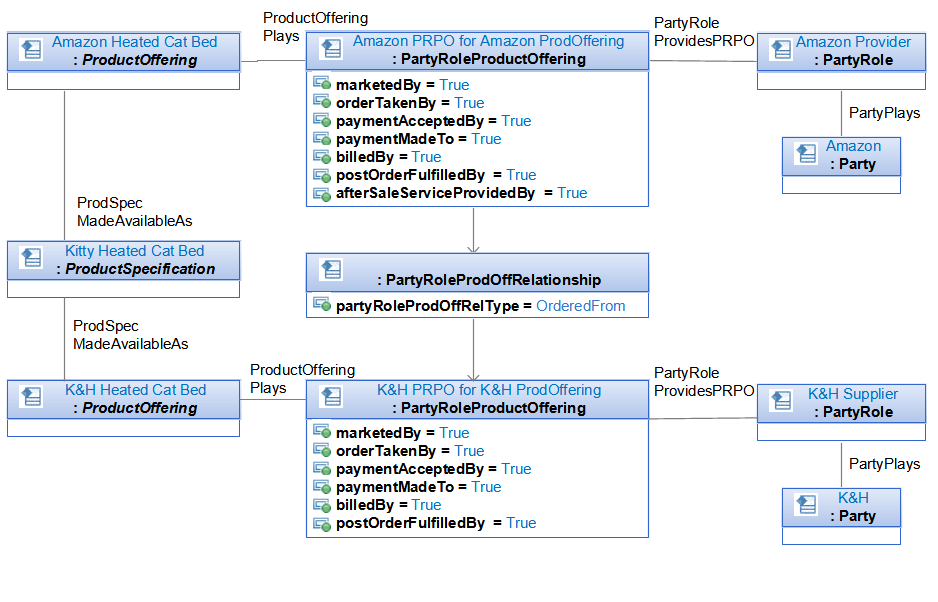
Task: Click the Amazon Party instance icon
Action: (x=806, y=154)
